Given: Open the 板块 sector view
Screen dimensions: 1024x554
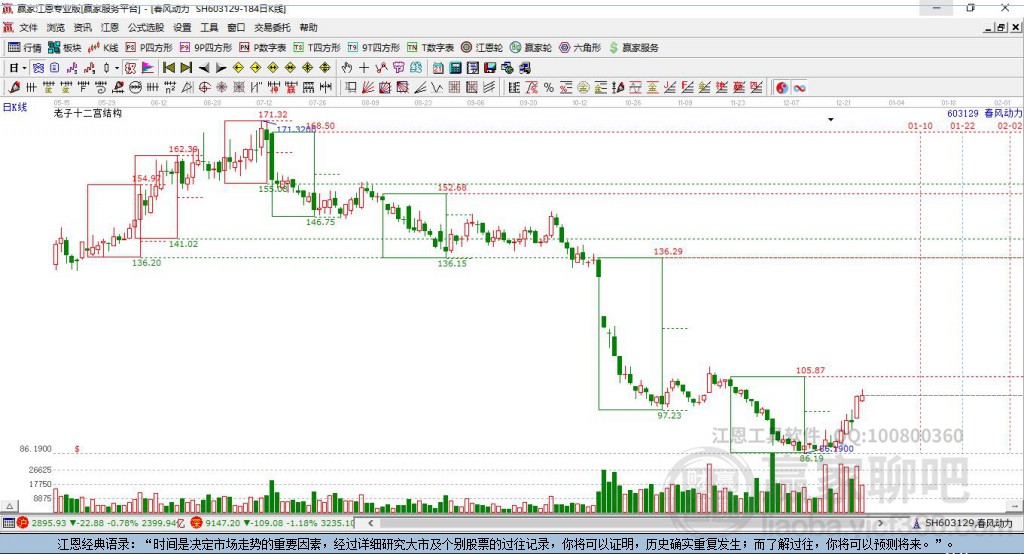Looking at the screenshot, I should (x=64, y=48).
